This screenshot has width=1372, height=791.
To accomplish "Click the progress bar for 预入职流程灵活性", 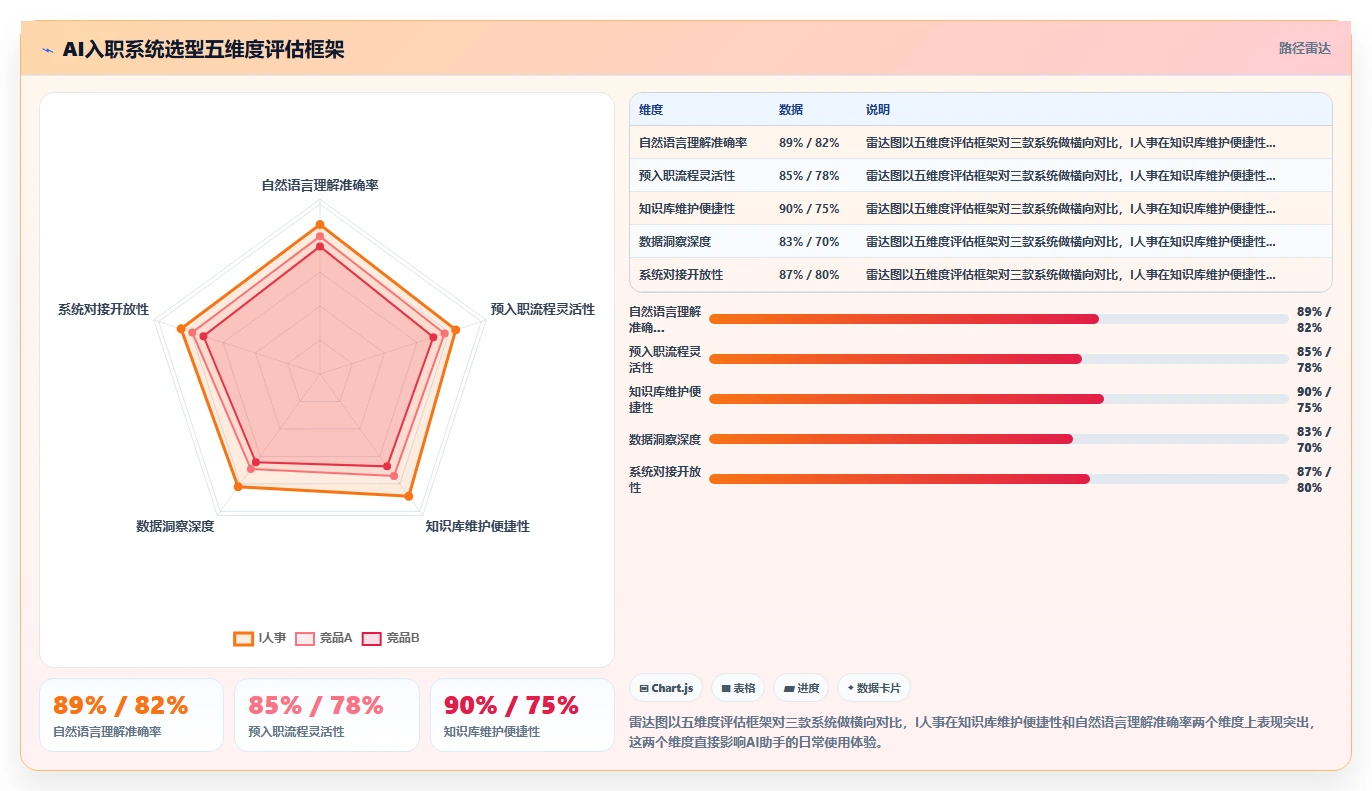I will tap(999, 359).
